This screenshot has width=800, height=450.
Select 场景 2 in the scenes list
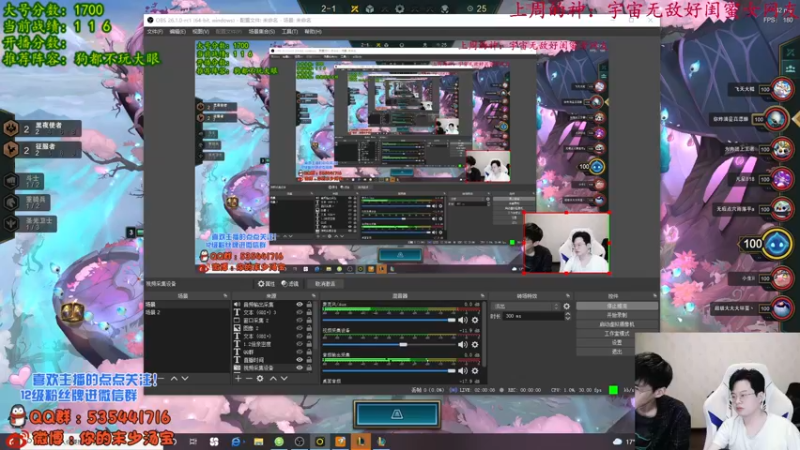click(x=187, y=312)
